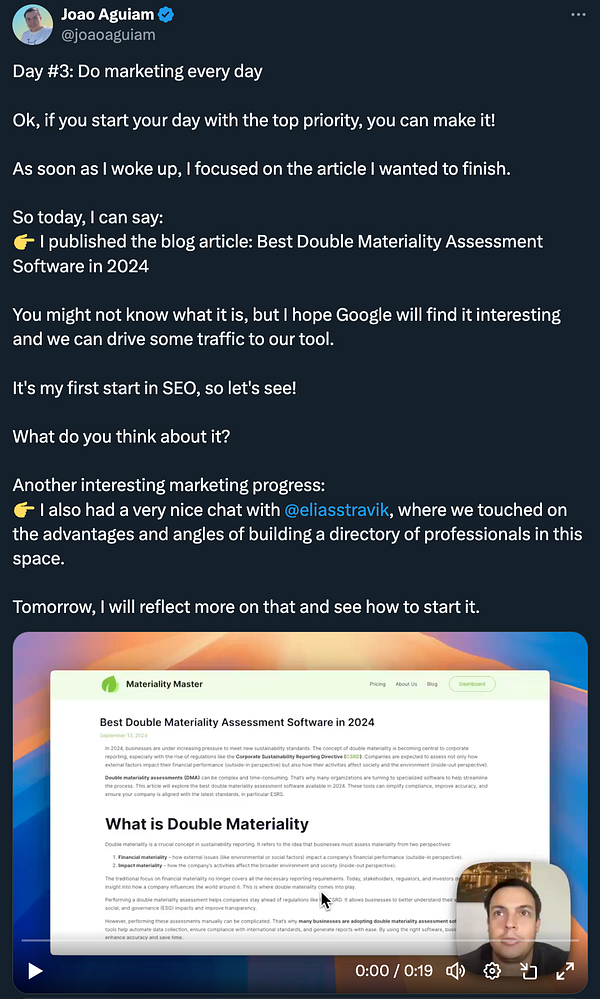Click Joao Aguiam's profile avatar
This screenshot has width=600, height=999.
[x=32, y=25]
